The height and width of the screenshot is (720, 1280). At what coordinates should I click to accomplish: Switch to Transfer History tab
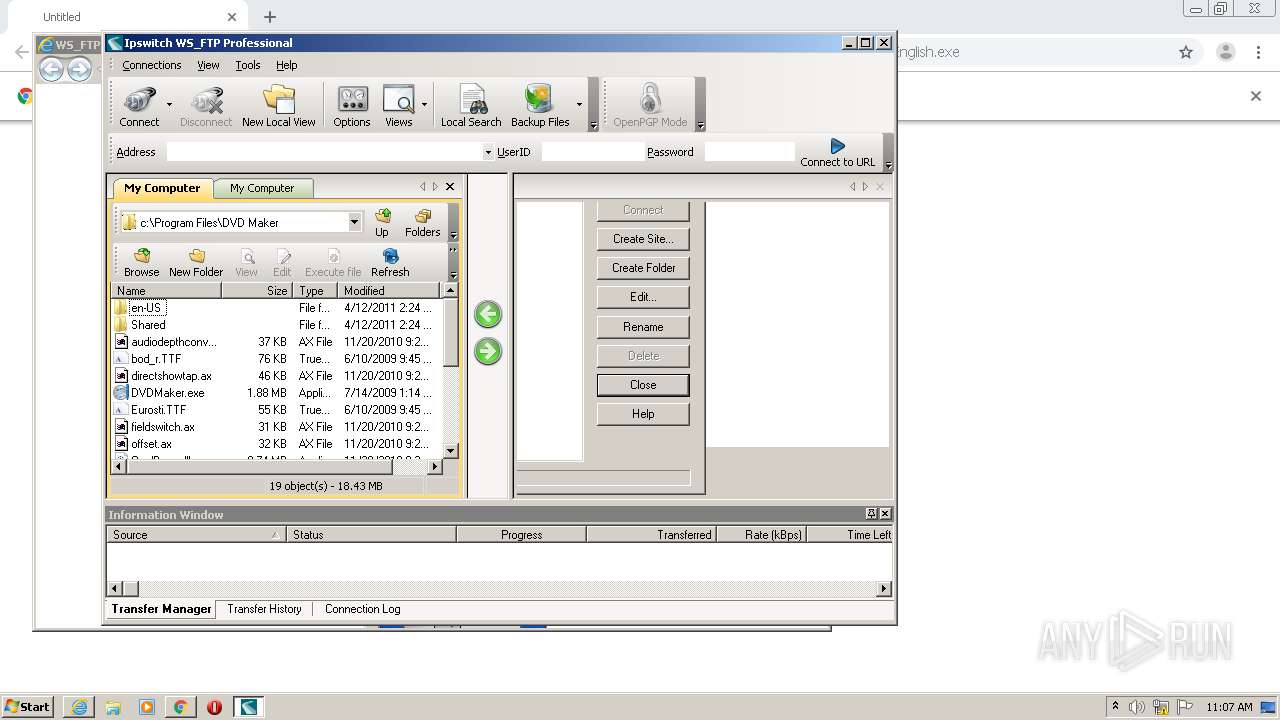pyautogui.click(x=264, y=608)
